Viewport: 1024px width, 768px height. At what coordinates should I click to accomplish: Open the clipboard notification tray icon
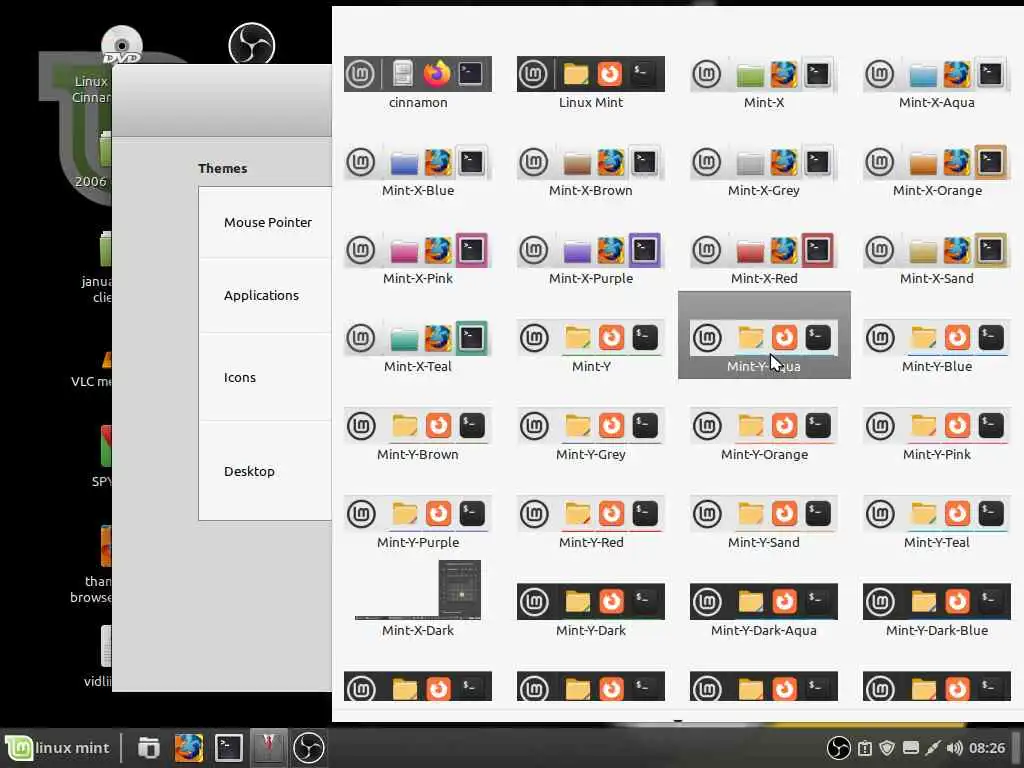point(865,748)
